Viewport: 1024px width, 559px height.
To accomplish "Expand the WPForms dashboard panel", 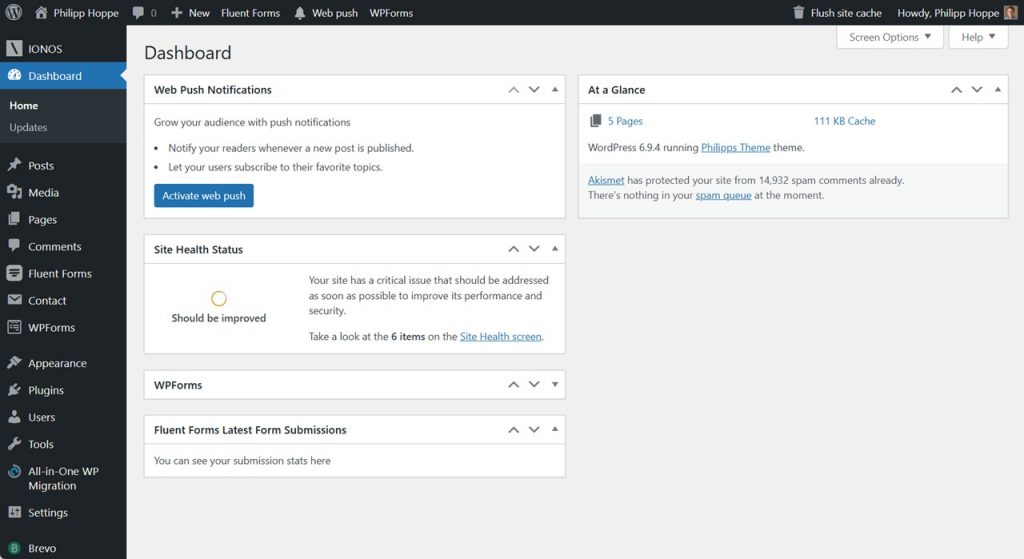I will click(x=554, y=385).
